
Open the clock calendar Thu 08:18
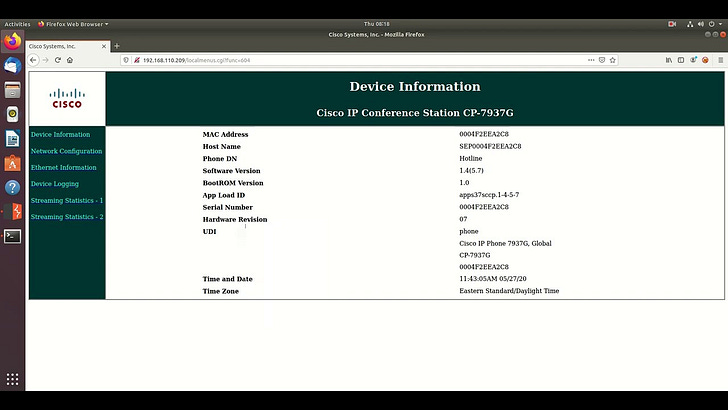377,24
